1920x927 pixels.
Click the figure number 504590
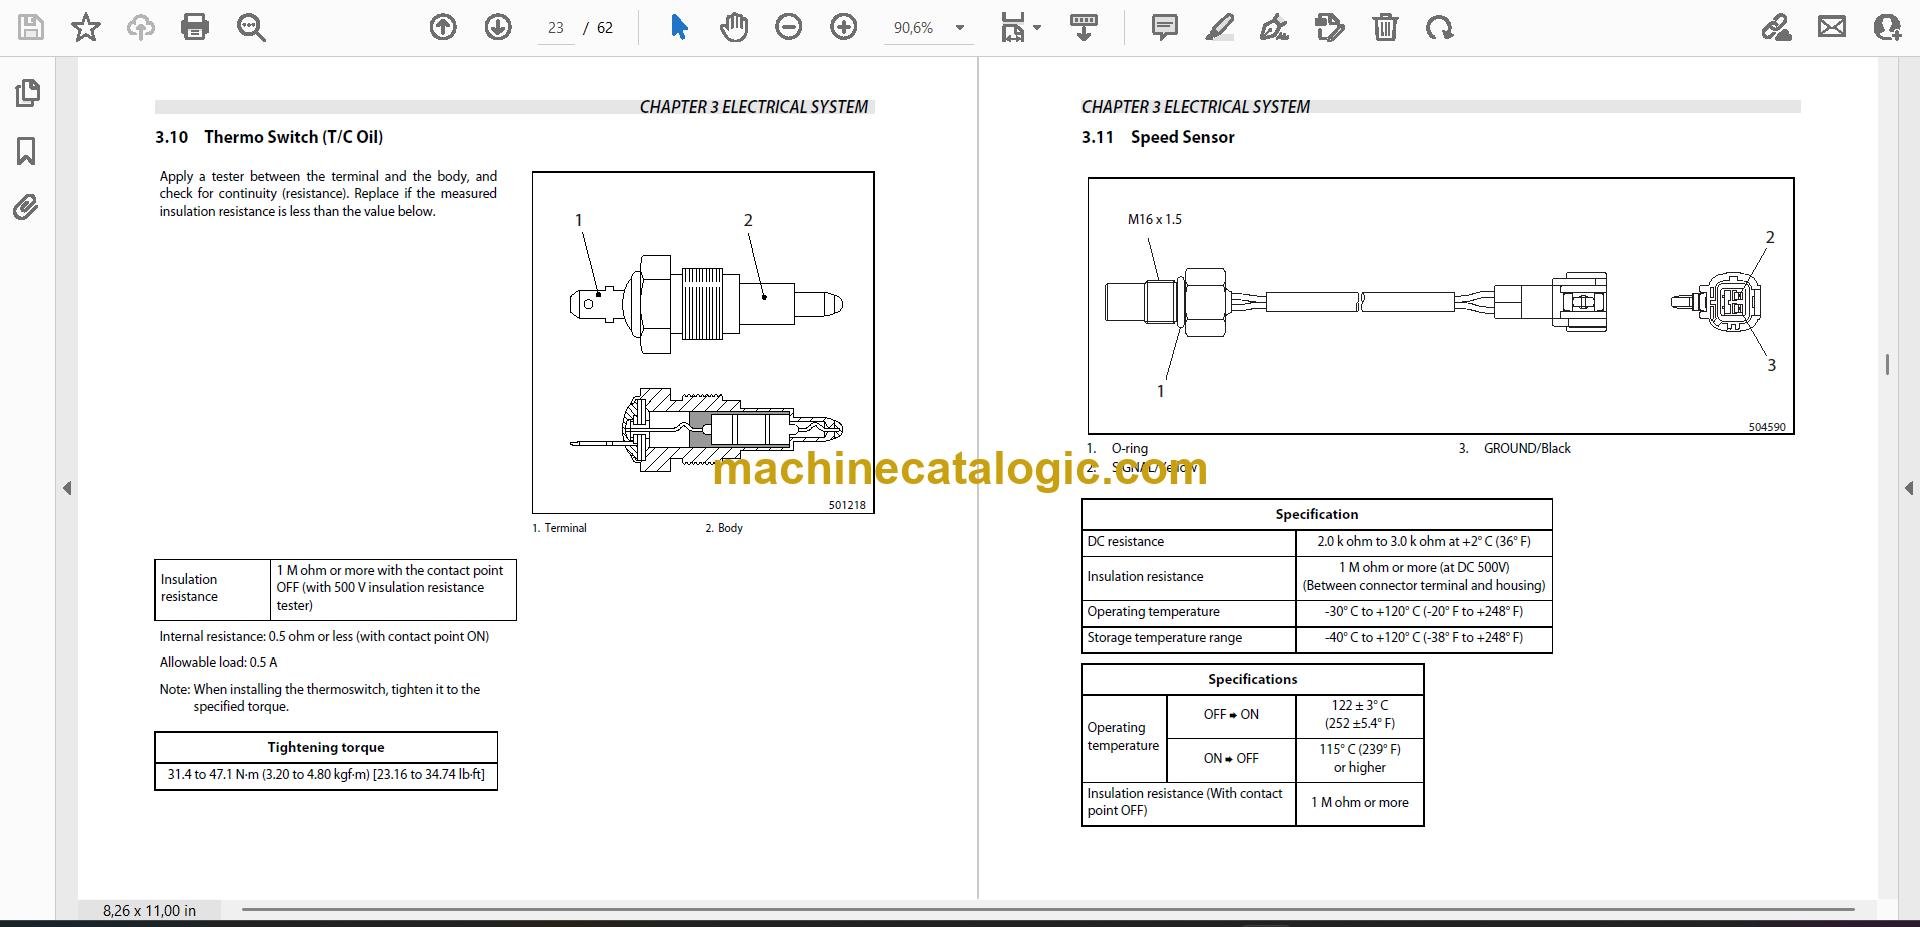click(1767, 427)
